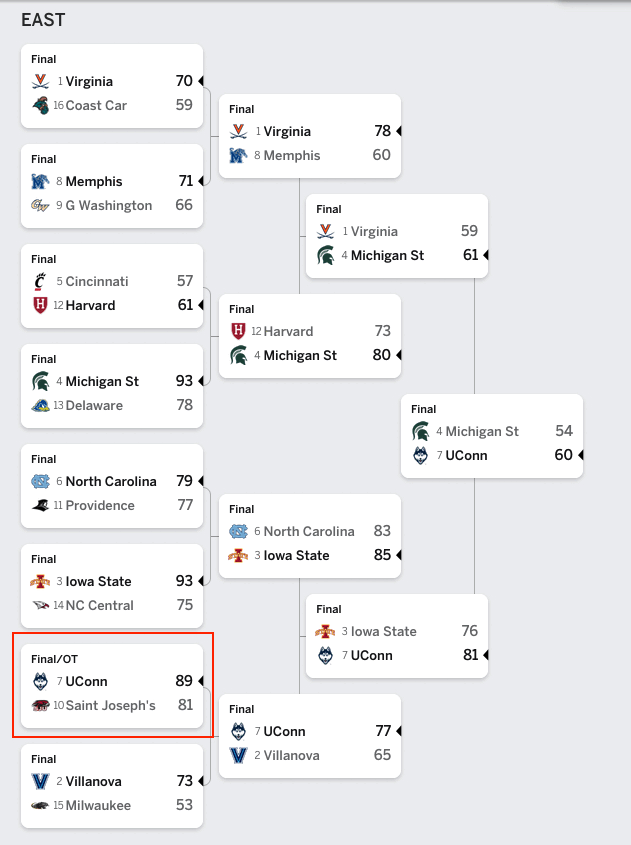Click UConn logo in regional final card
Image resolution: width=631 pixels, height=845 pixels.
click(x=420, y=455)
